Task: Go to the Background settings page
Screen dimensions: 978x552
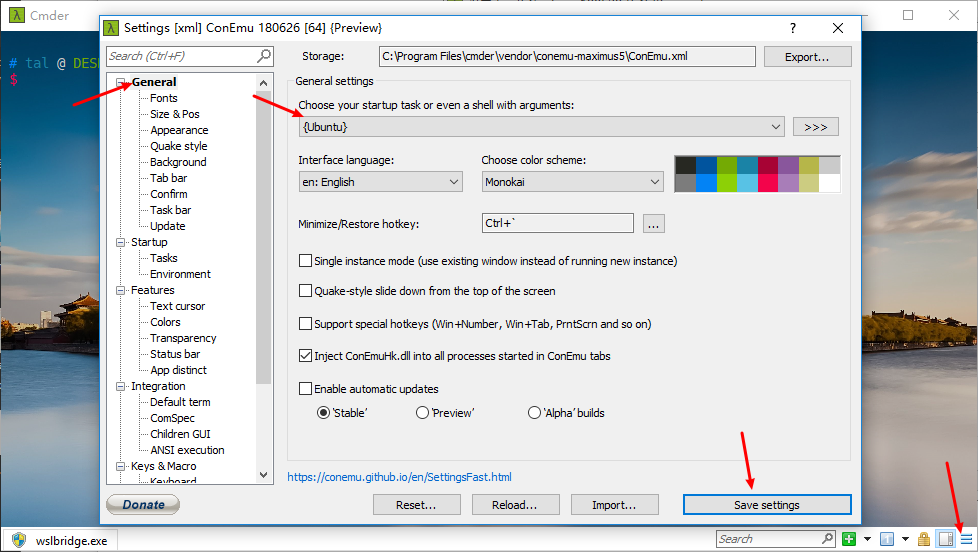Action: (x=178, y=162)
